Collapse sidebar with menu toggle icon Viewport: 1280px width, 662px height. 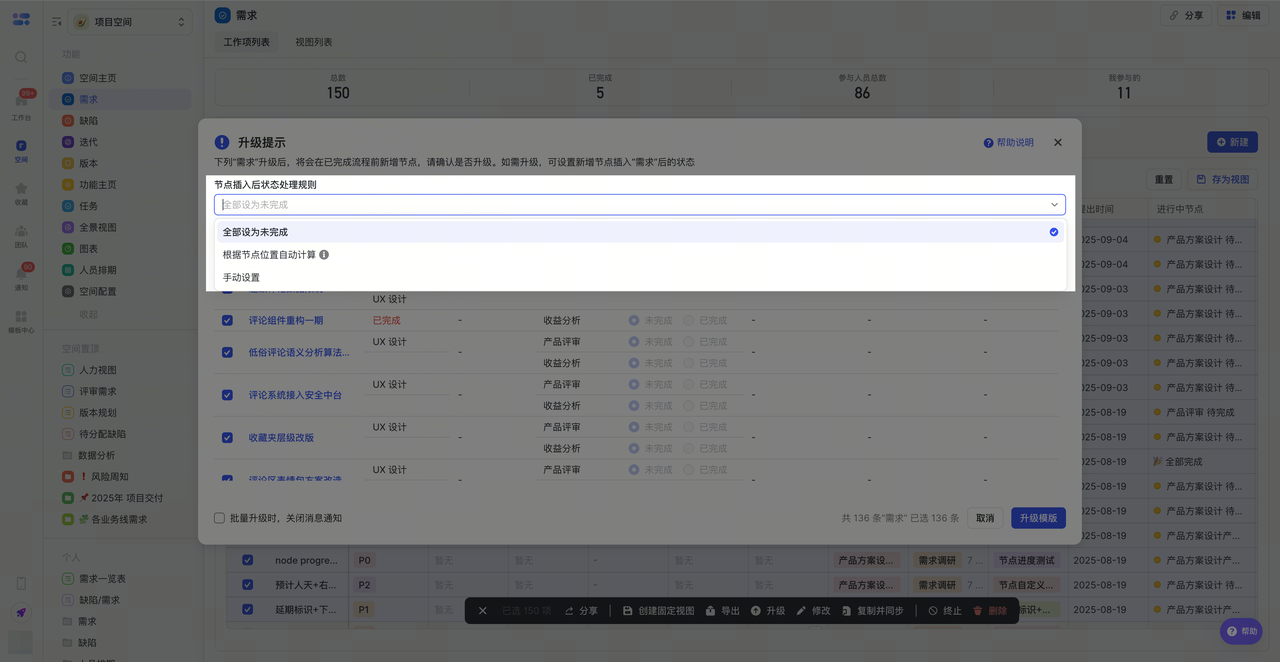click(56, 21)
